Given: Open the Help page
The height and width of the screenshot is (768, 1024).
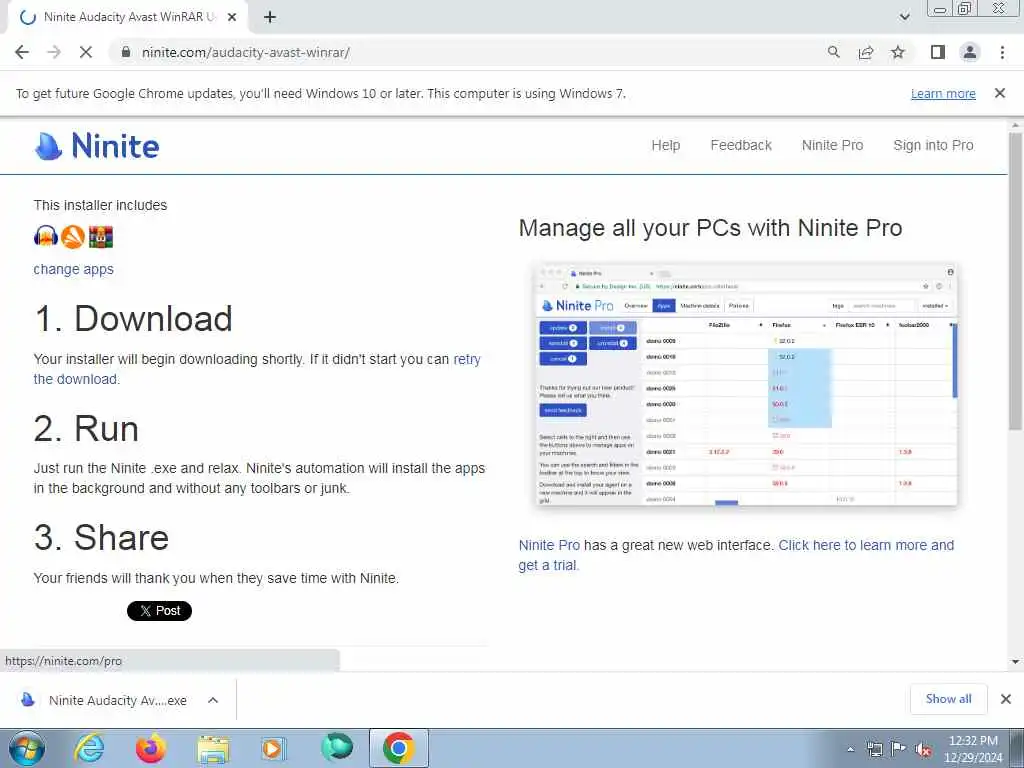Looking at the screenshot, I should [x=665, y=145].
